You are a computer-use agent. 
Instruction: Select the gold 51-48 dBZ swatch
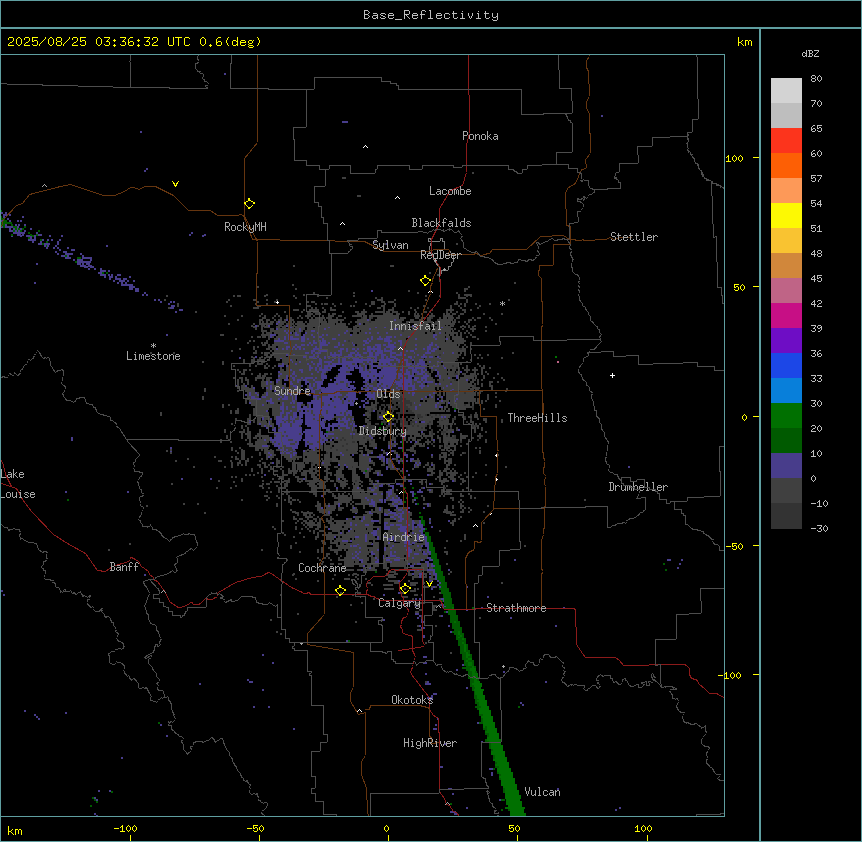(786, 241)
